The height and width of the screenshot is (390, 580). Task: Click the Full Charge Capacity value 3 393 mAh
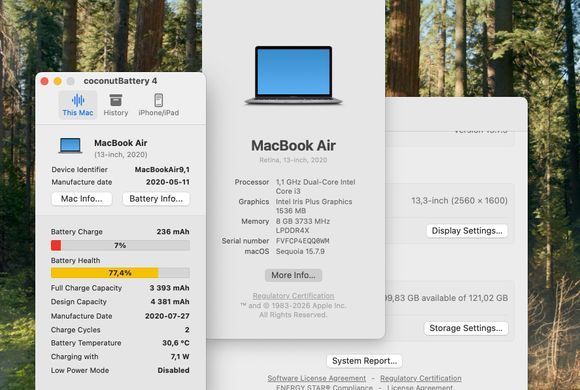point(169,288)
